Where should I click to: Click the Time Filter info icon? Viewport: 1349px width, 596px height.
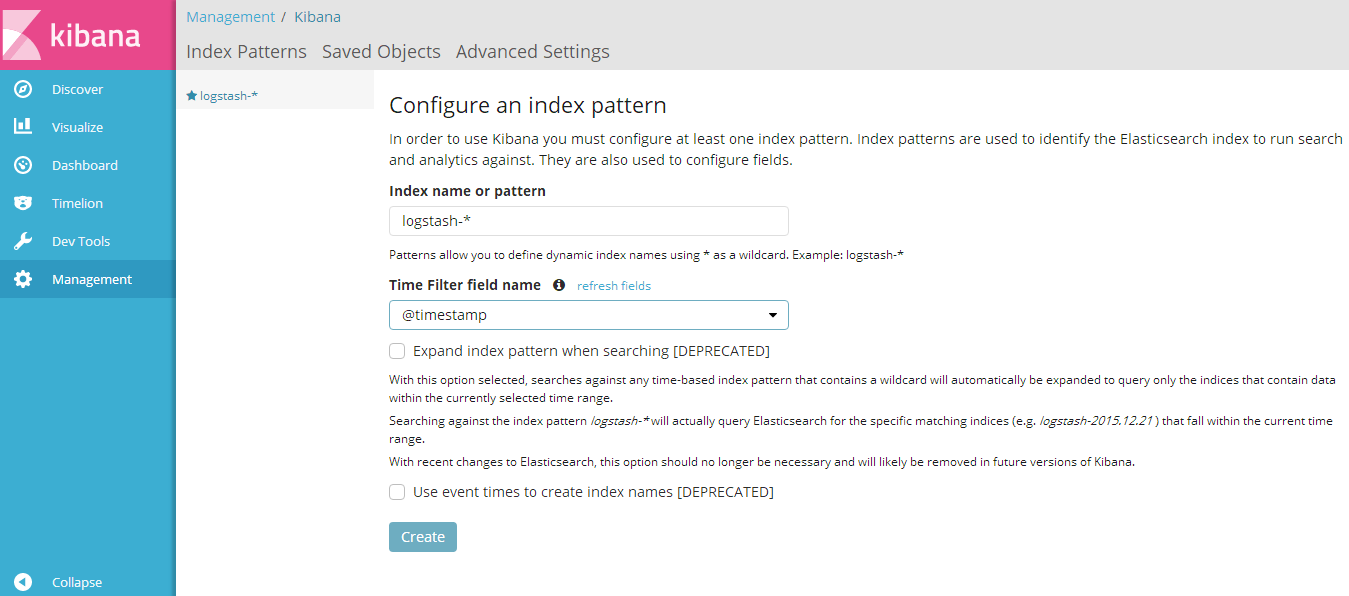pos(559,285)
